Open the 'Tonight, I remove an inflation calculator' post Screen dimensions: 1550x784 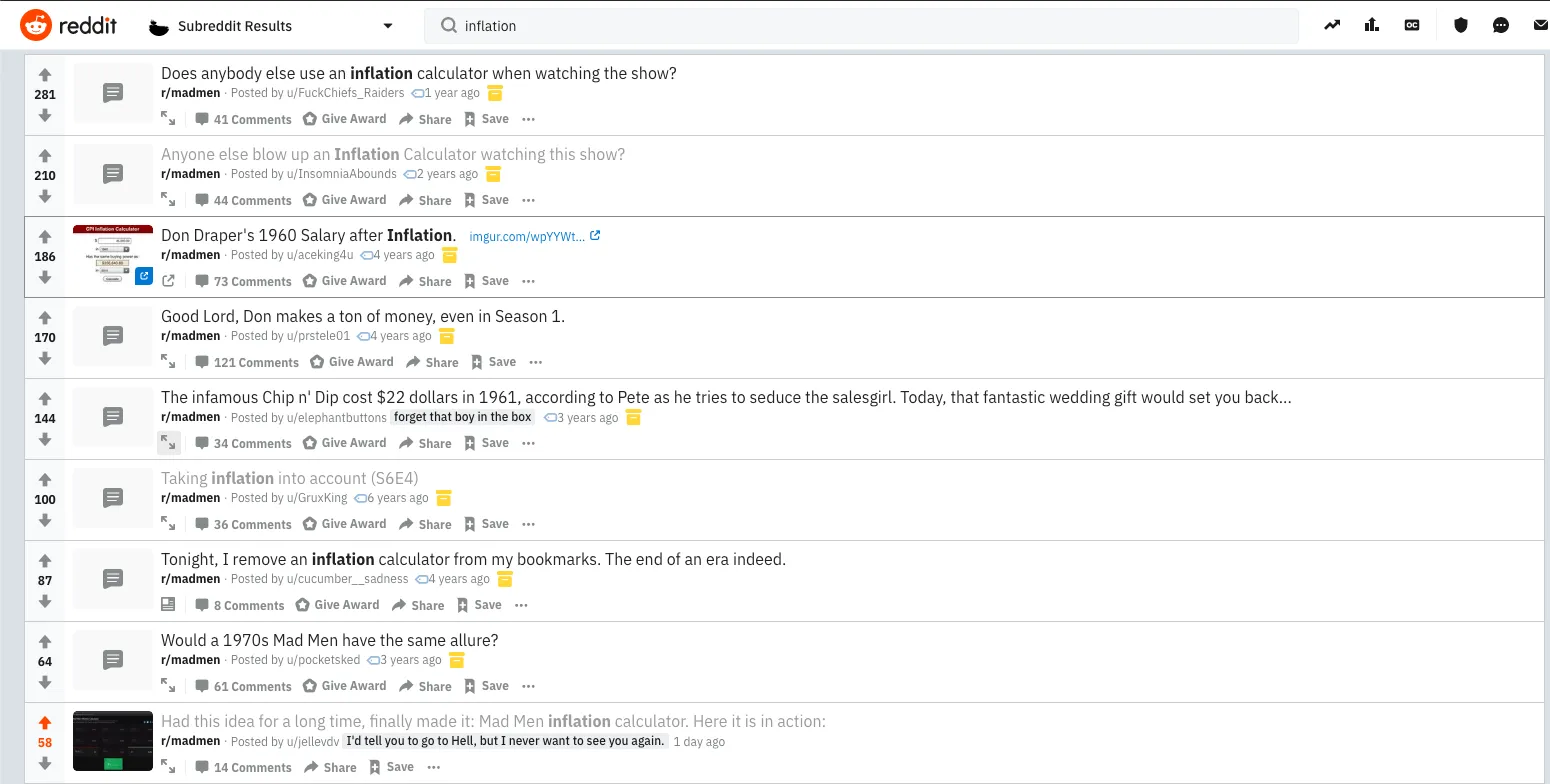[x=473, y=559]
